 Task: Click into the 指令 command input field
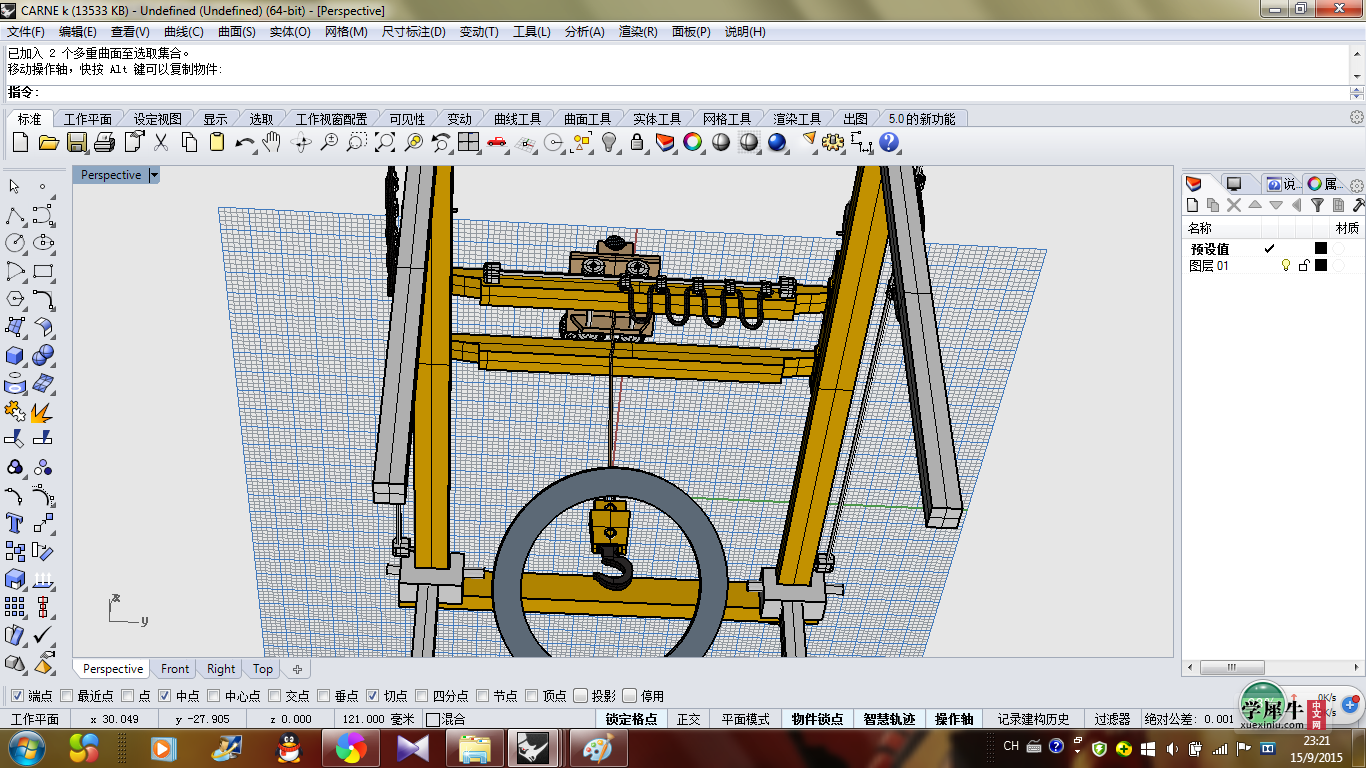[693, 92]
